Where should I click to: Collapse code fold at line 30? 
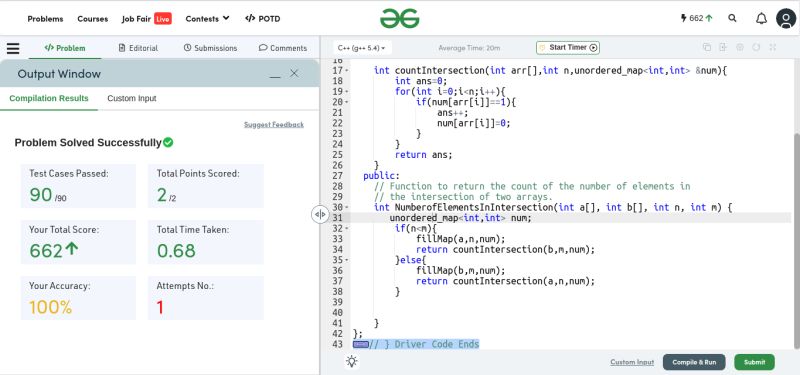tap(347, 208)
